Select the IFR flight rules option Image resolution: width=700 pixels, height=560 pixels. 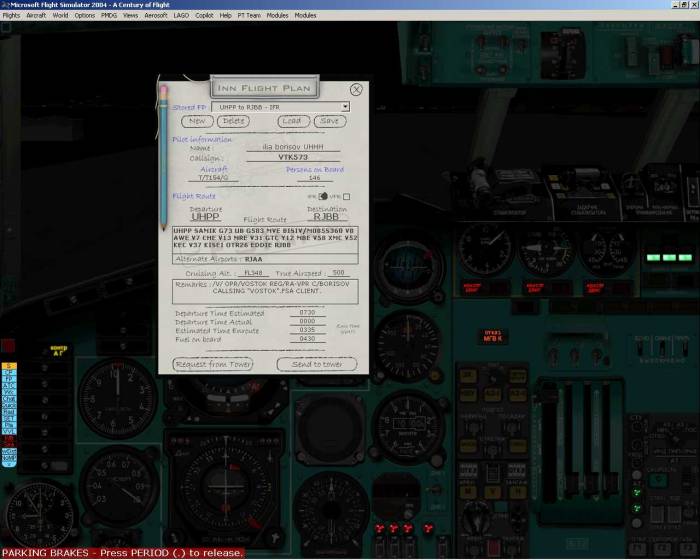point(323,196)
